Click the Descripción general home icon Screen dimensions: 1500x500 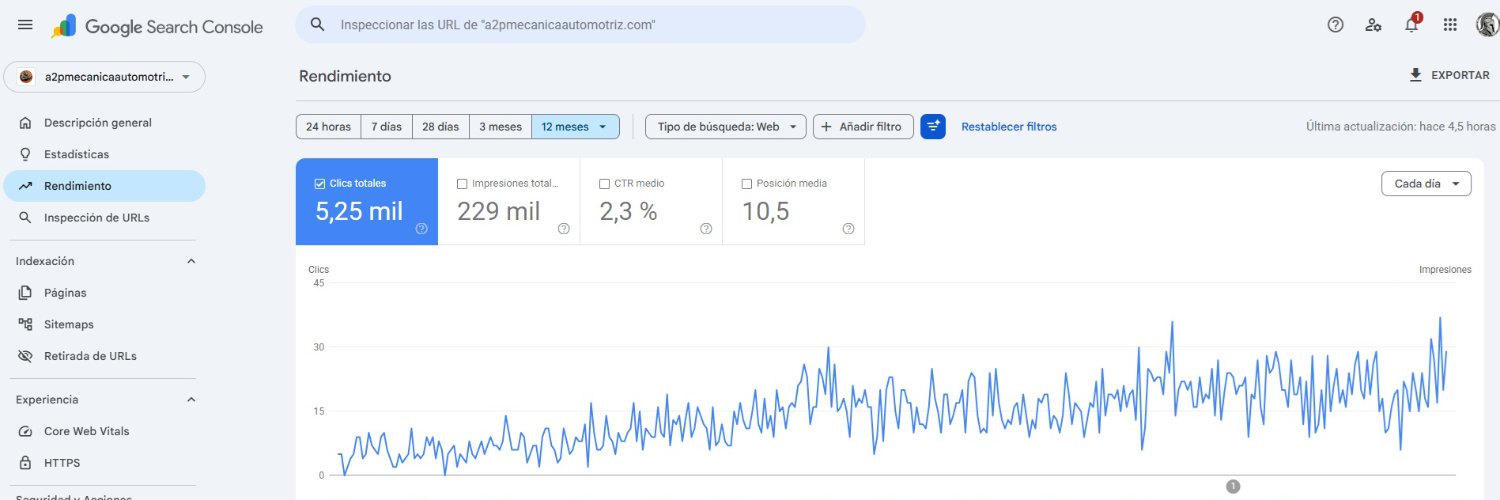(25, 123)
